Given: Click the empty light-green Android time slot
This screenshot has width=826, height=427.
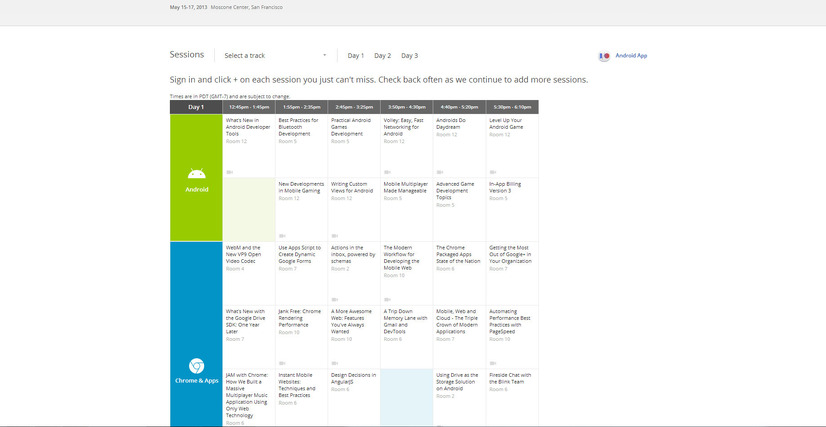Looking at the screenshot, I should coord(249,210).
